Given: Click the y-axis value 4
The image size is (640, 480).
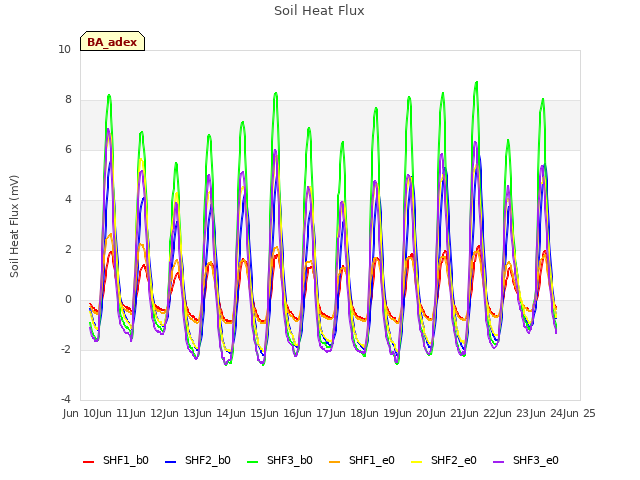Looking at the screenshot, I should [x=68, y=200].
